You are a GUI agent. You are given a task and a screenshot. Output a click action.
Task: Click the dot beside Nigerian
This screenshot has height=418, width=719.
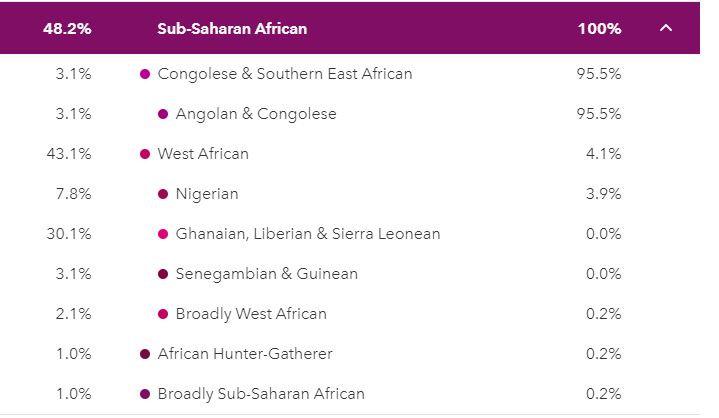tap(163, 194)
